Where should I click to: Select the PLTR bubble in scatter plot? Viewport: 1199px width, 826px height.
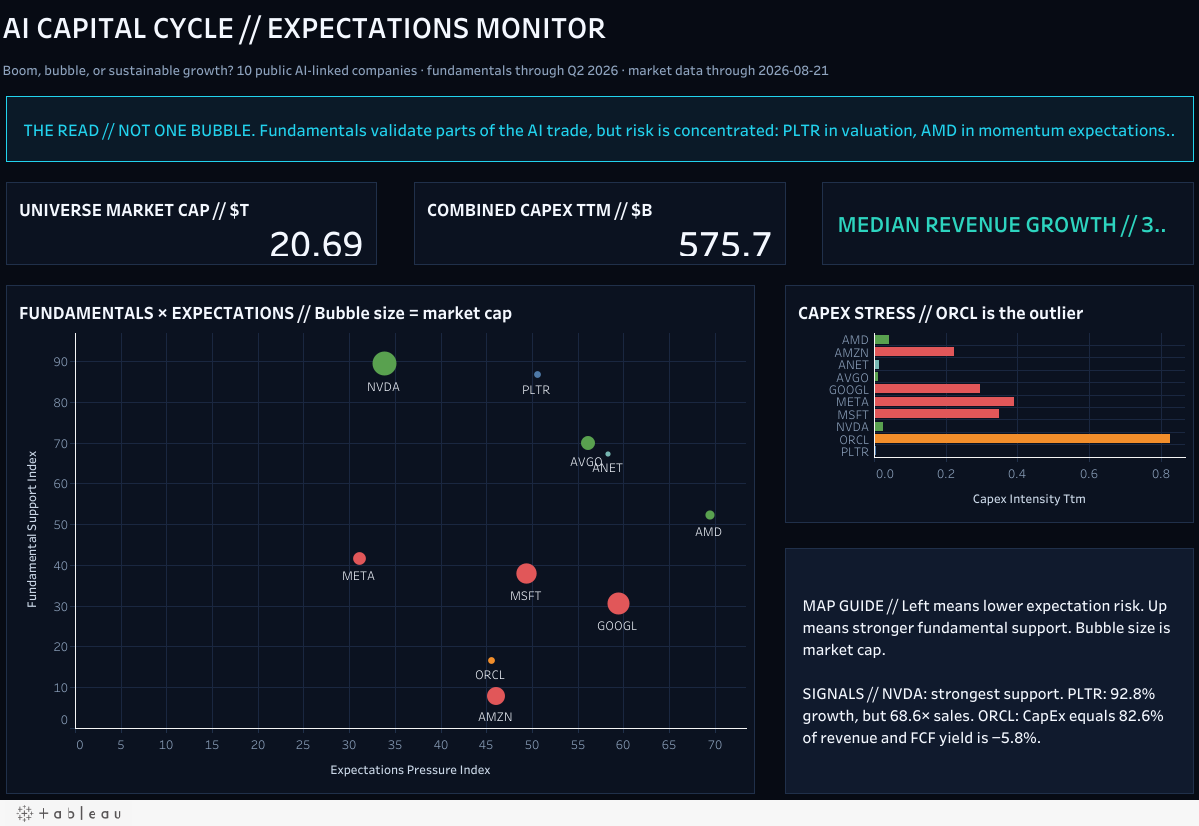537,374
